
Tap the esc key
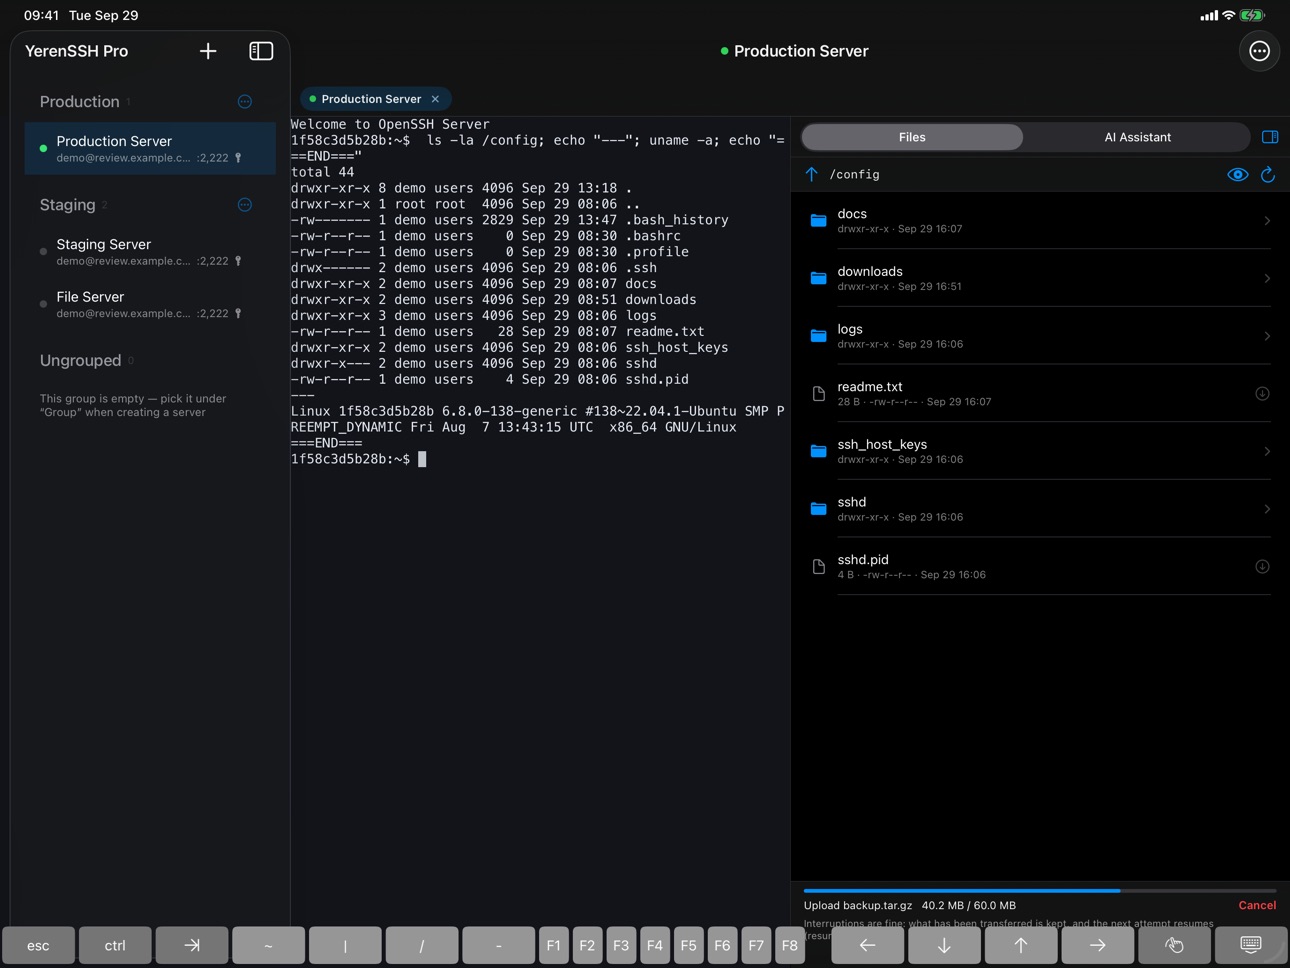tap(38, 945)
